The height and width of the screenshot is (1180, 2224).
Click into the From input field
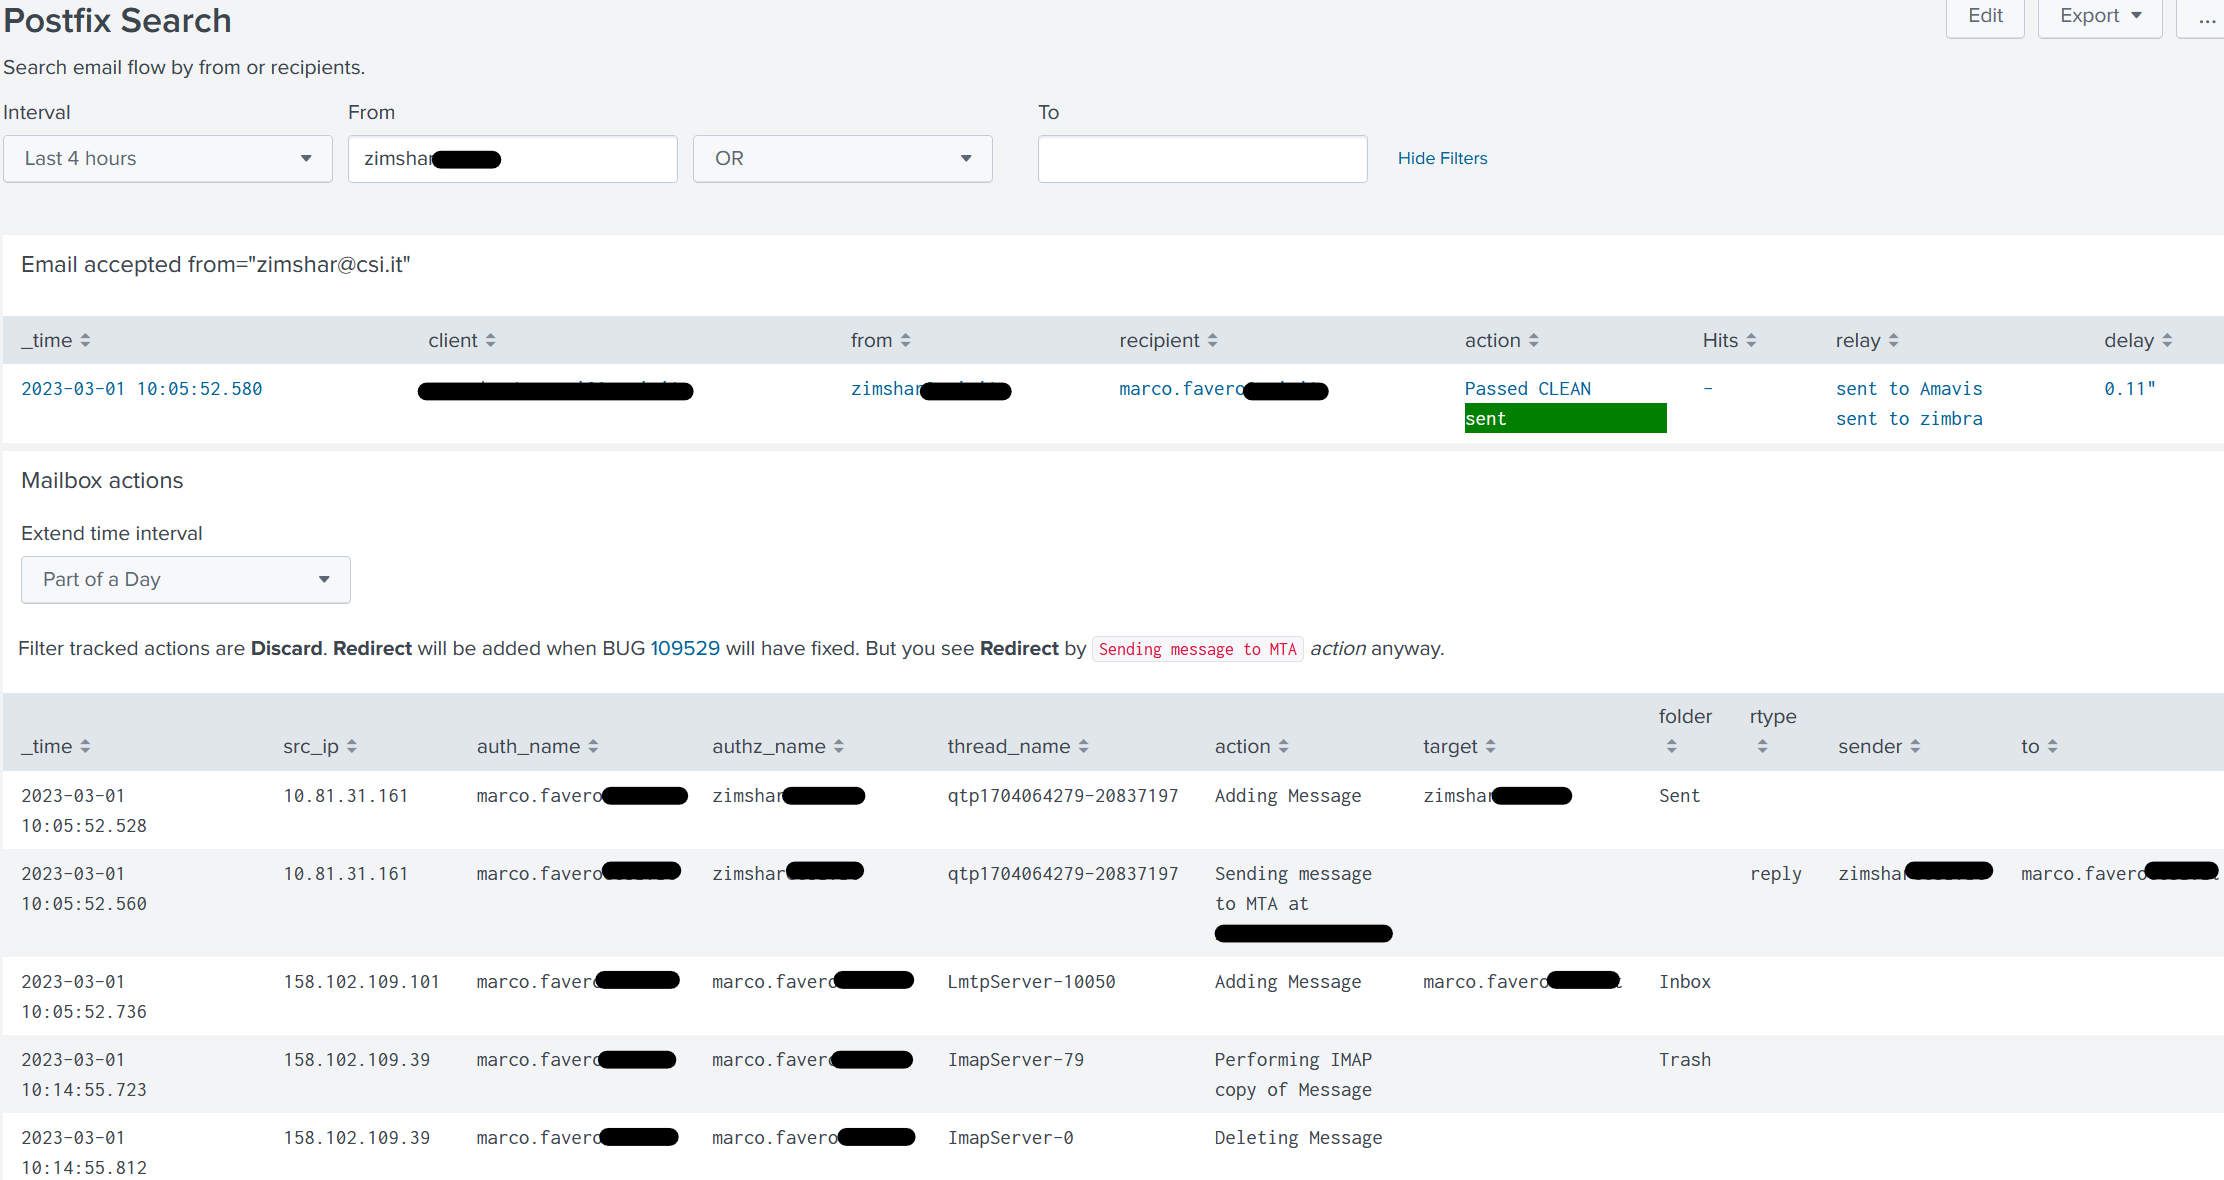tap(512, 159)
